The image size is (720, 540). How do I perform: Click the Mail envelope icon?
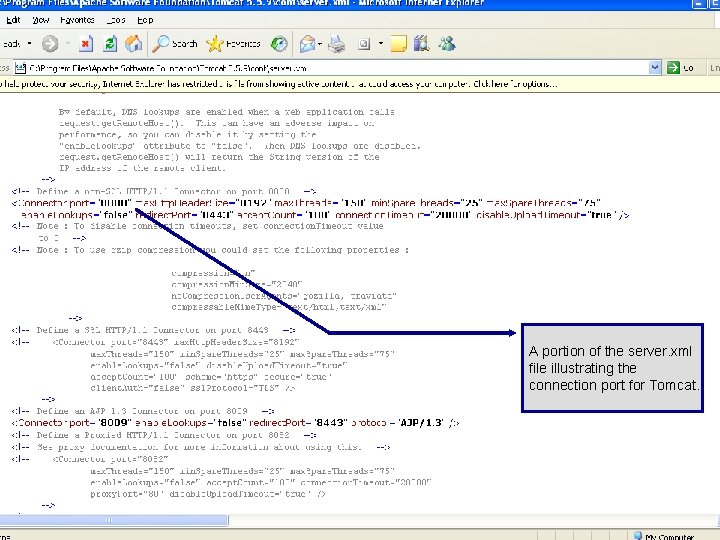point(308,44)
